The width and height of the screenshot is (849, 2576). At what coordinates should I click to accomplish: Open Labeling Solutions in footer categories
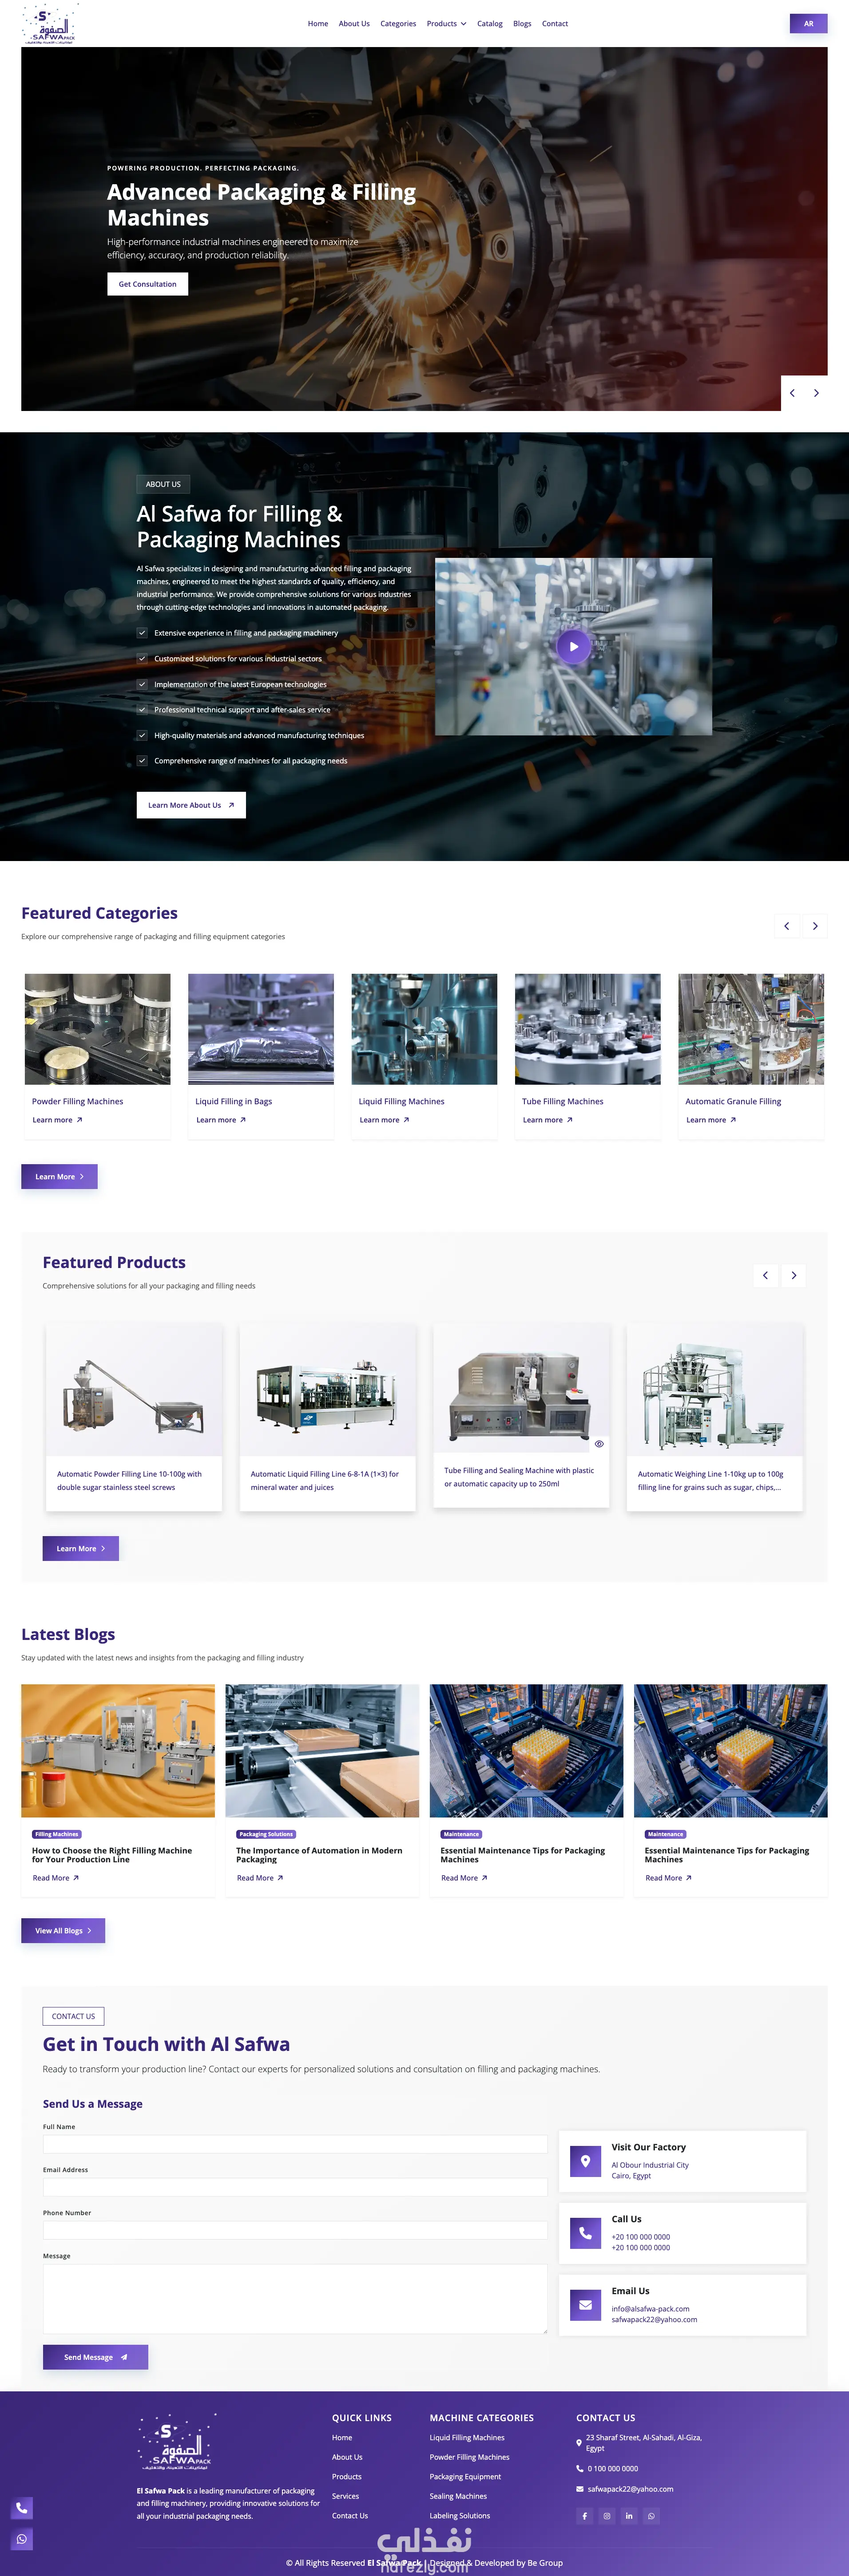[460, 2516]
